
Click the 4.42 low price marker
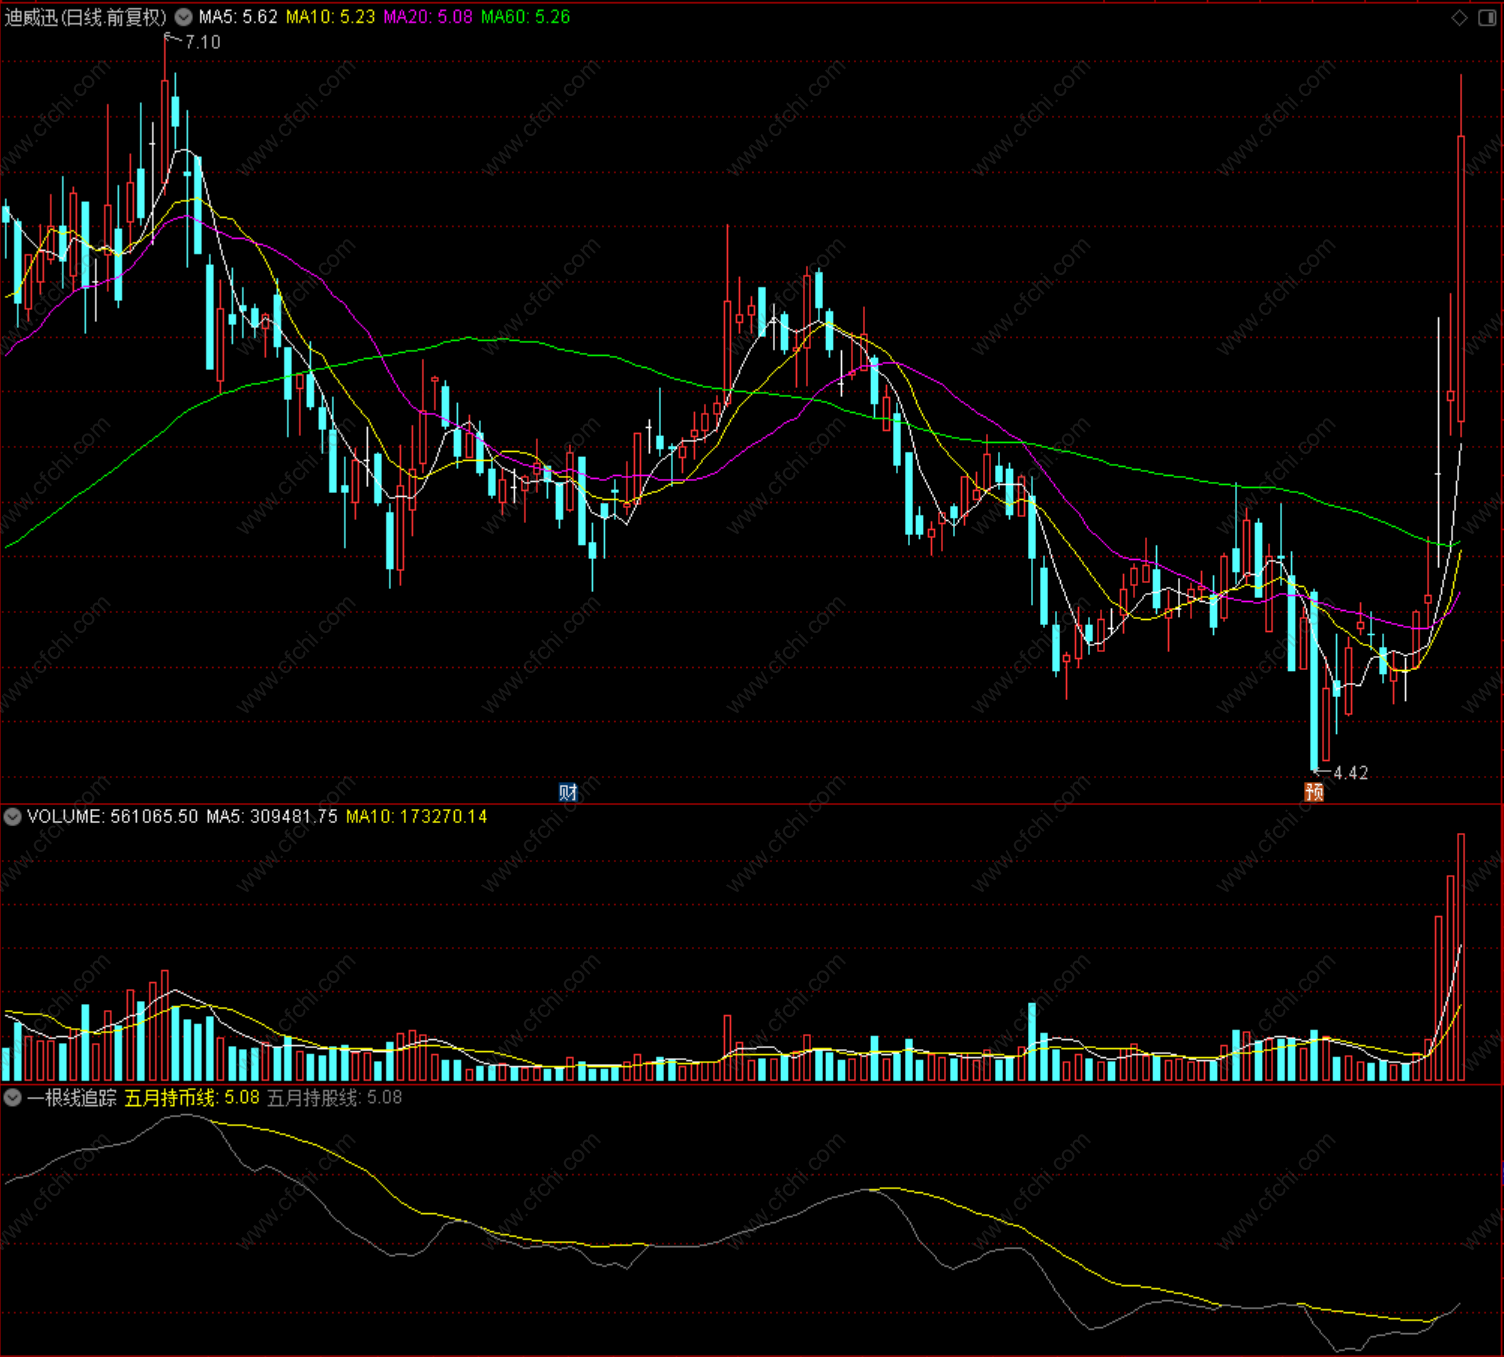click(x=1351, y=773)
